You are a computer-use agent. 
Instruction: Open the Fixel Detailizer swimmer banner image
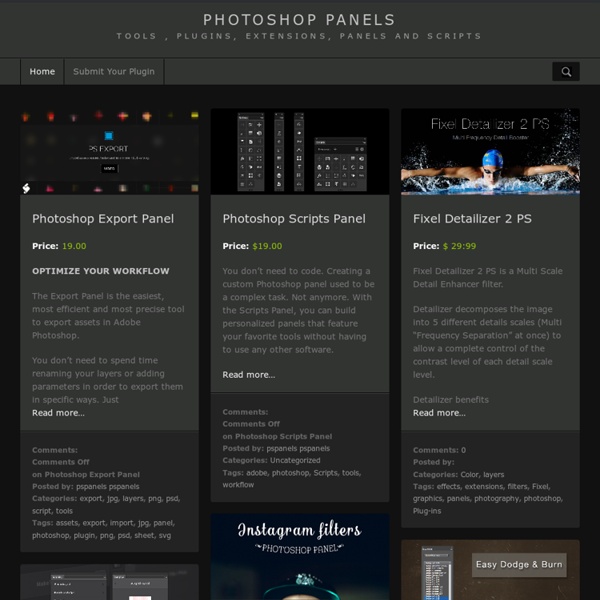pyautogui.click(x=490, y=152)
